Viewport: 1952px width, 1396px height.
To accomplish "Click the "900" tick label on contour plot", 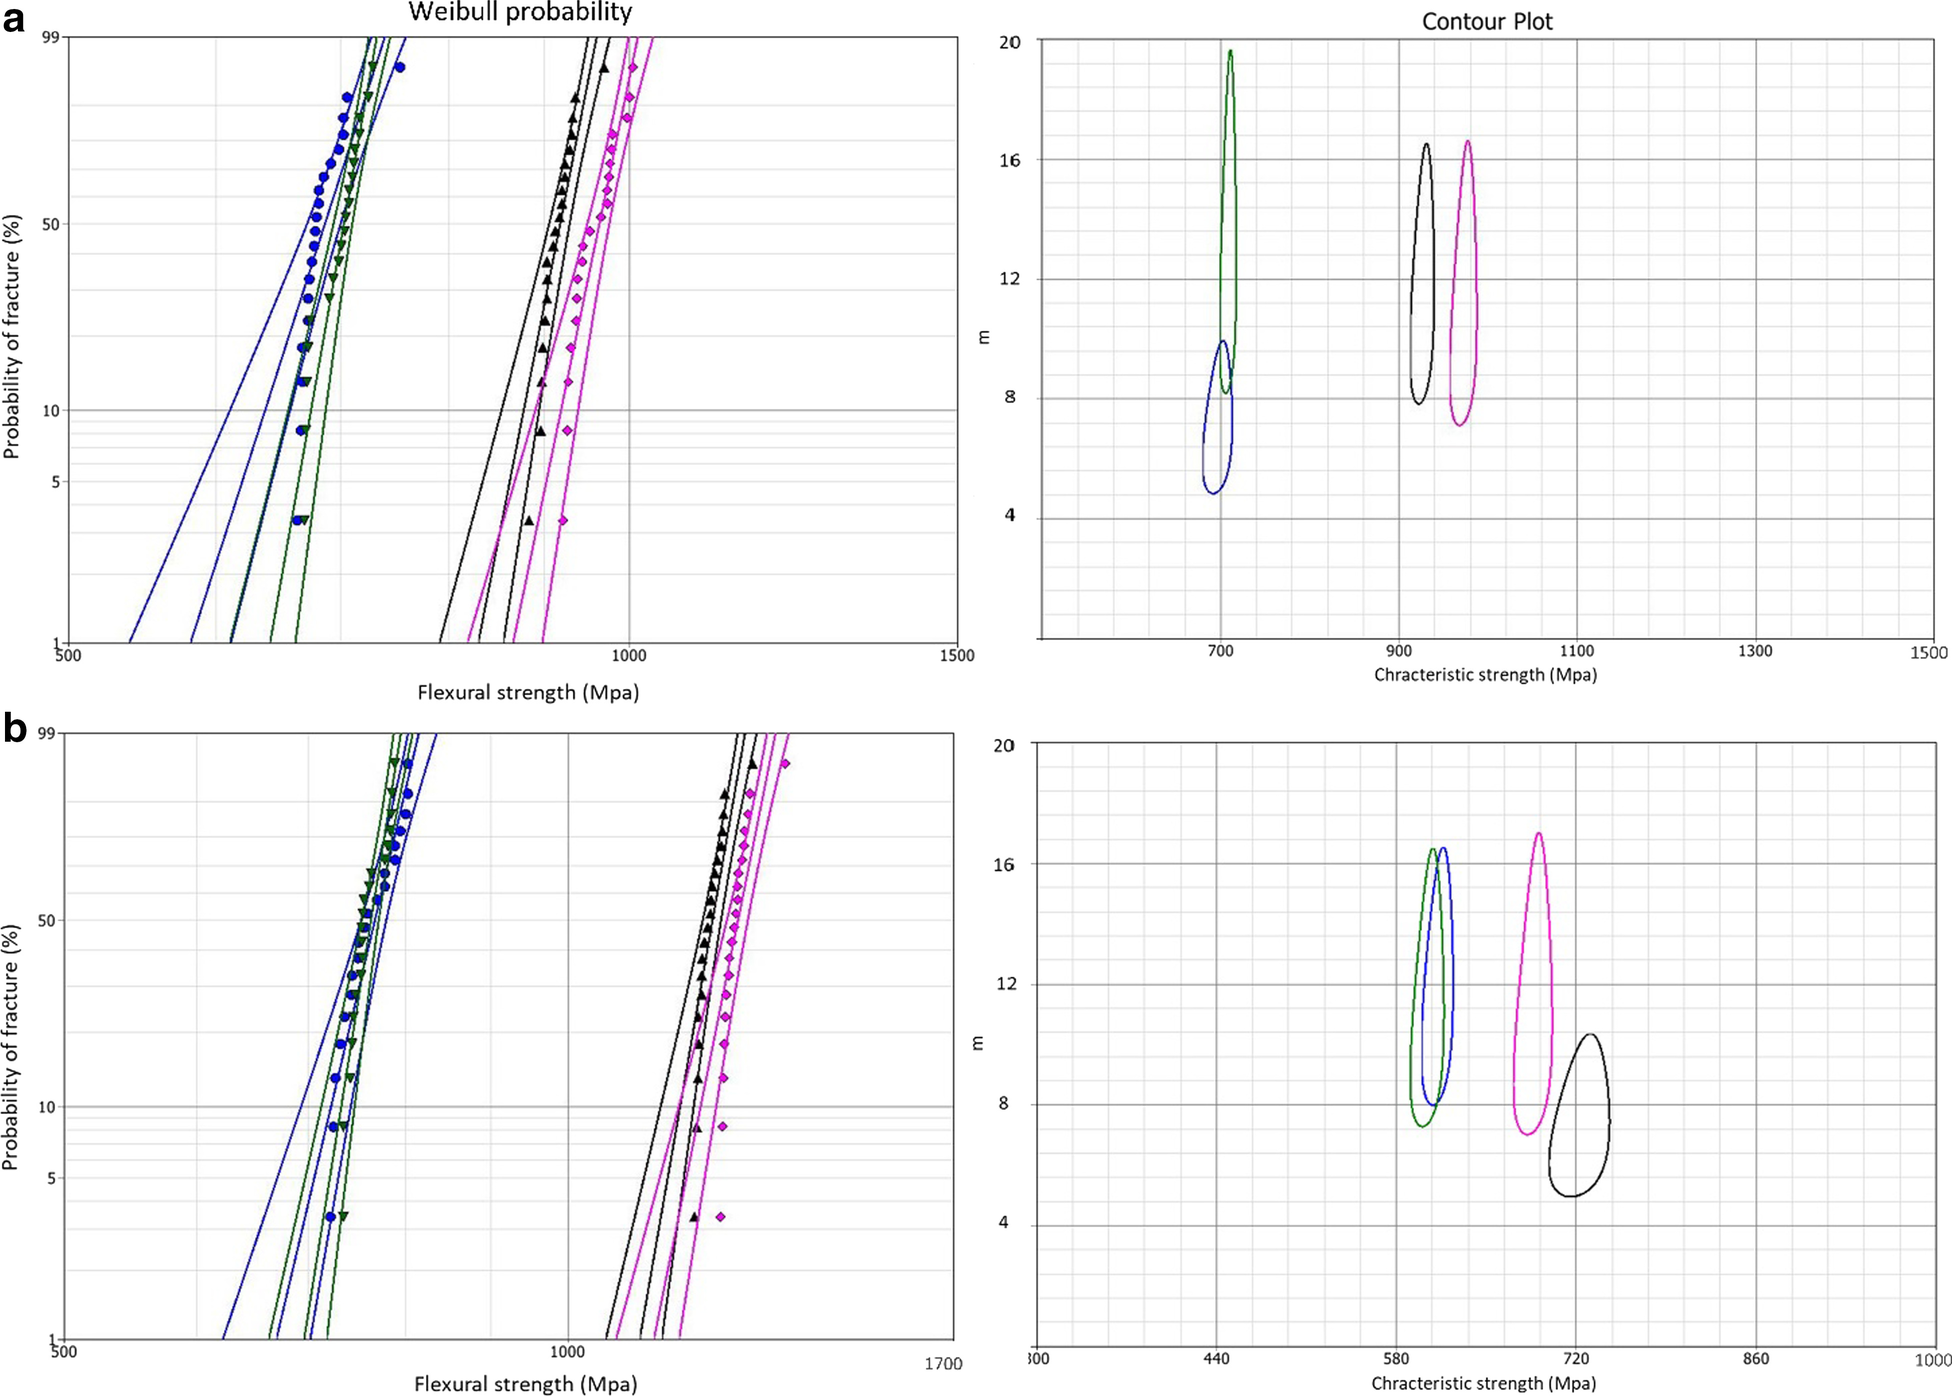I will pyautogui.click(x=1398, y=651).
